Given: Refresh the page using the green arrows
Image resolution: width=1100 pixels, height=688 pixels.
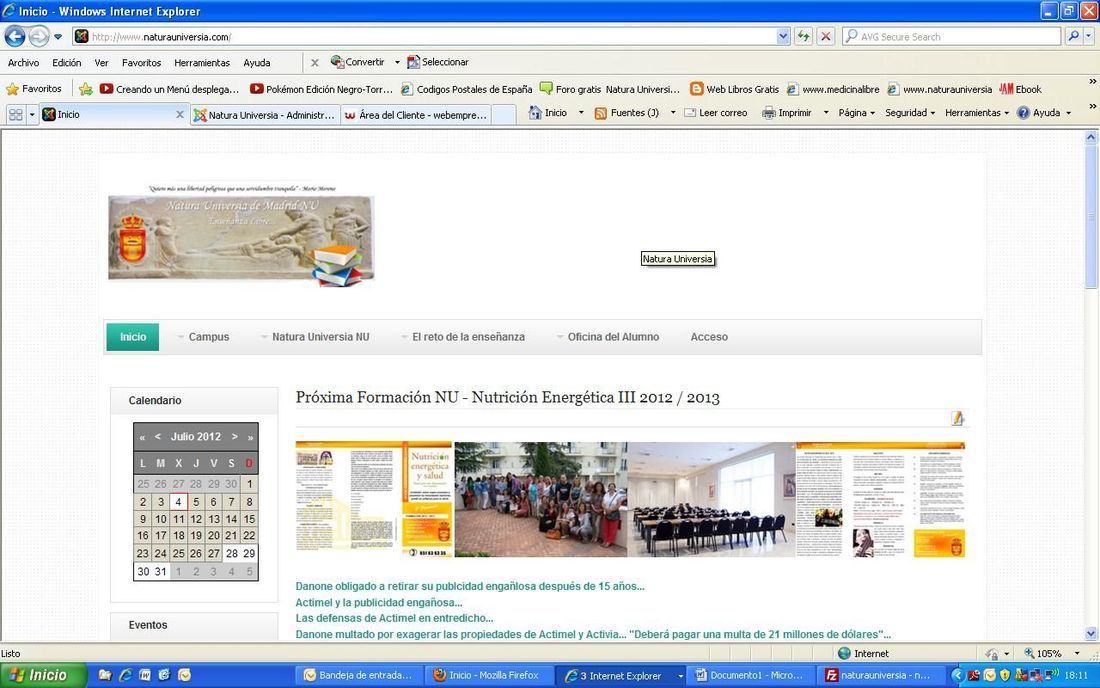Looking at the screenshot, I should tap(803, 36).
